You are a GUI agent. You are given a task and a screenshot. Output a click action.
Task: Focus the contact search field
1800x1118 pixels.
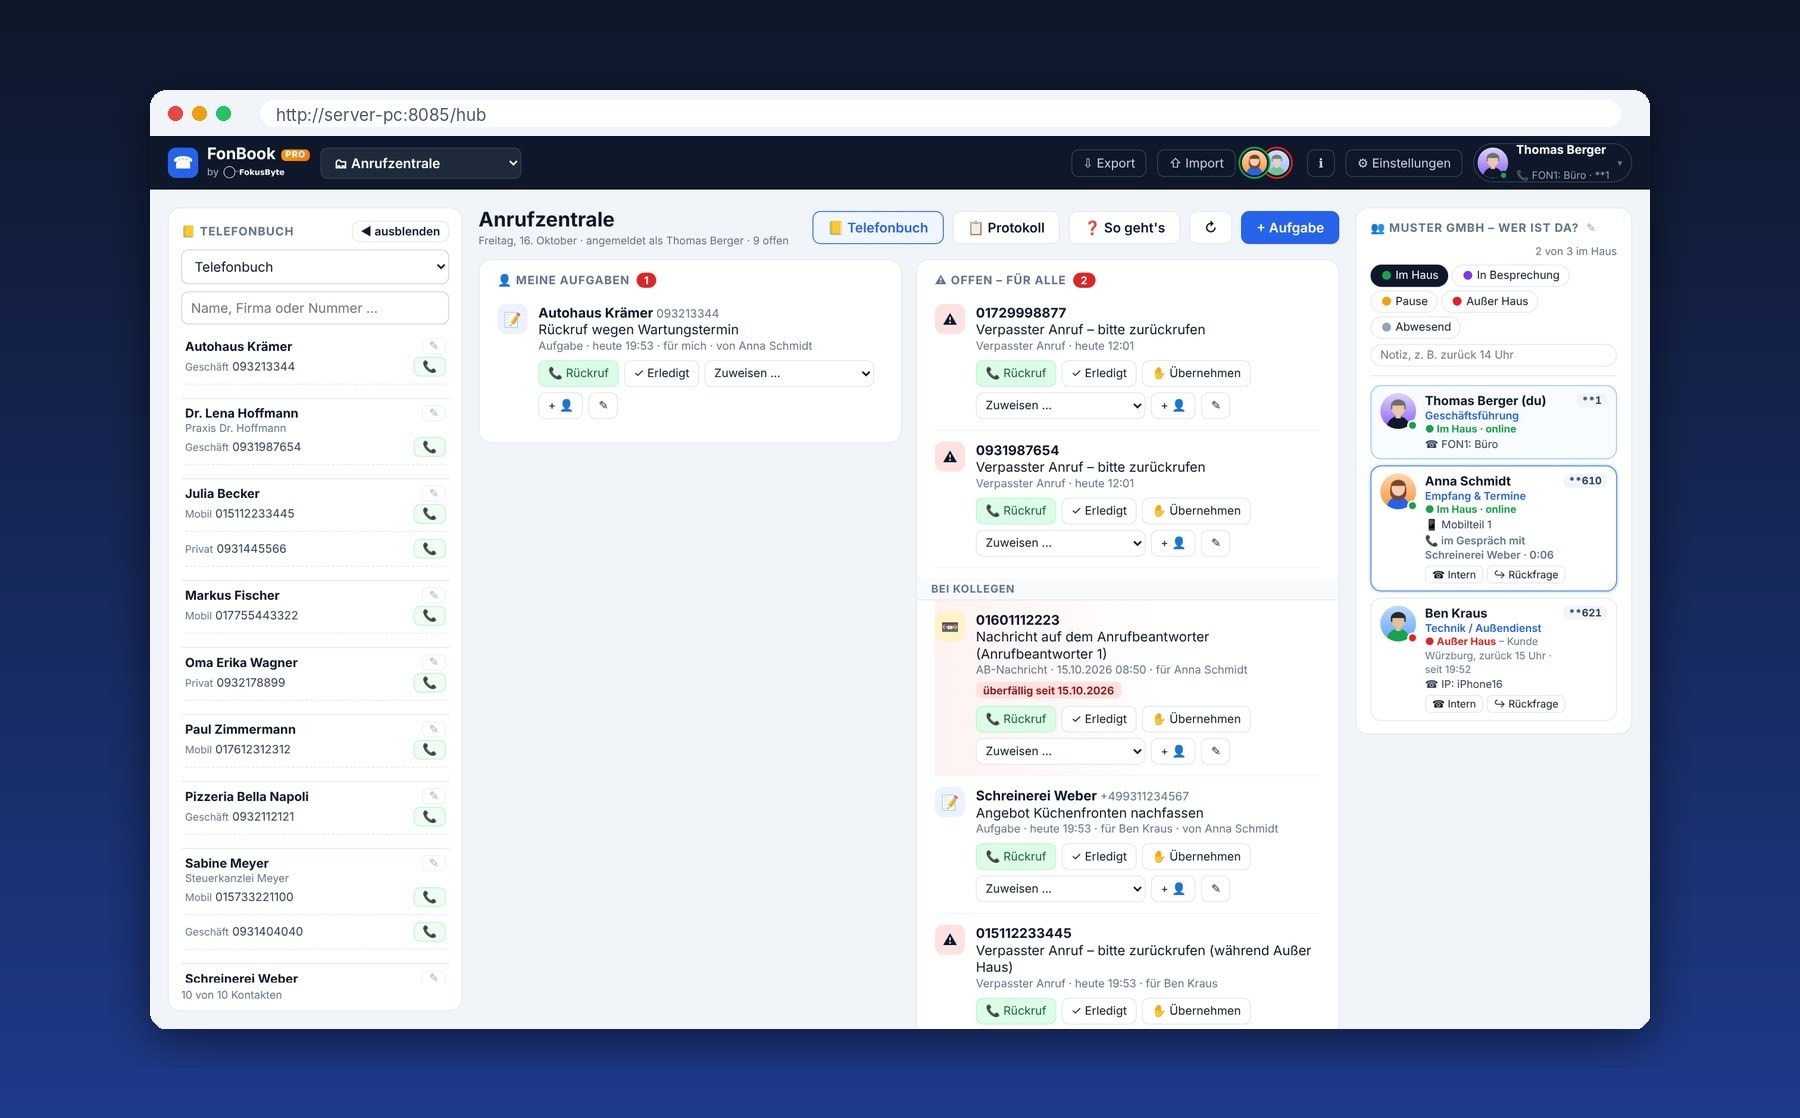pos(315,308)
